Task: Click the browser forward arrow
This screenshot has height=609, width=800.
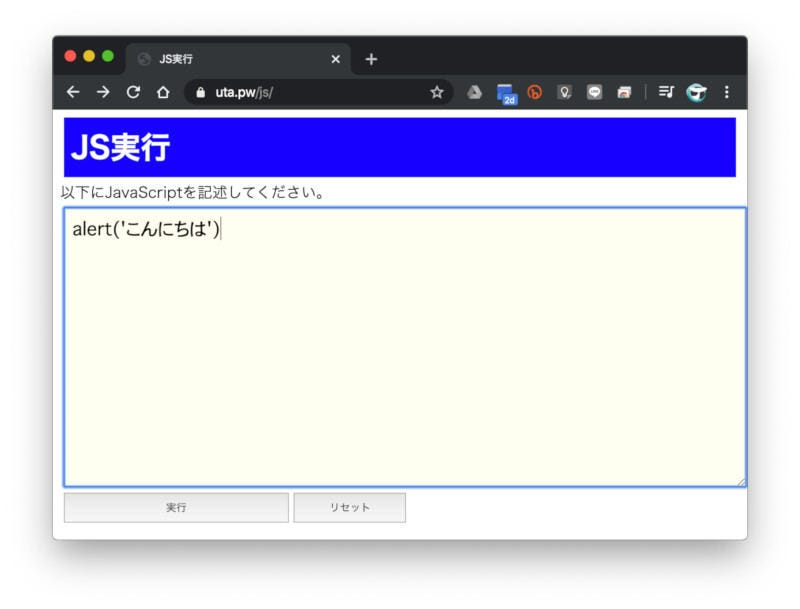Action: [x=102, y=92]
